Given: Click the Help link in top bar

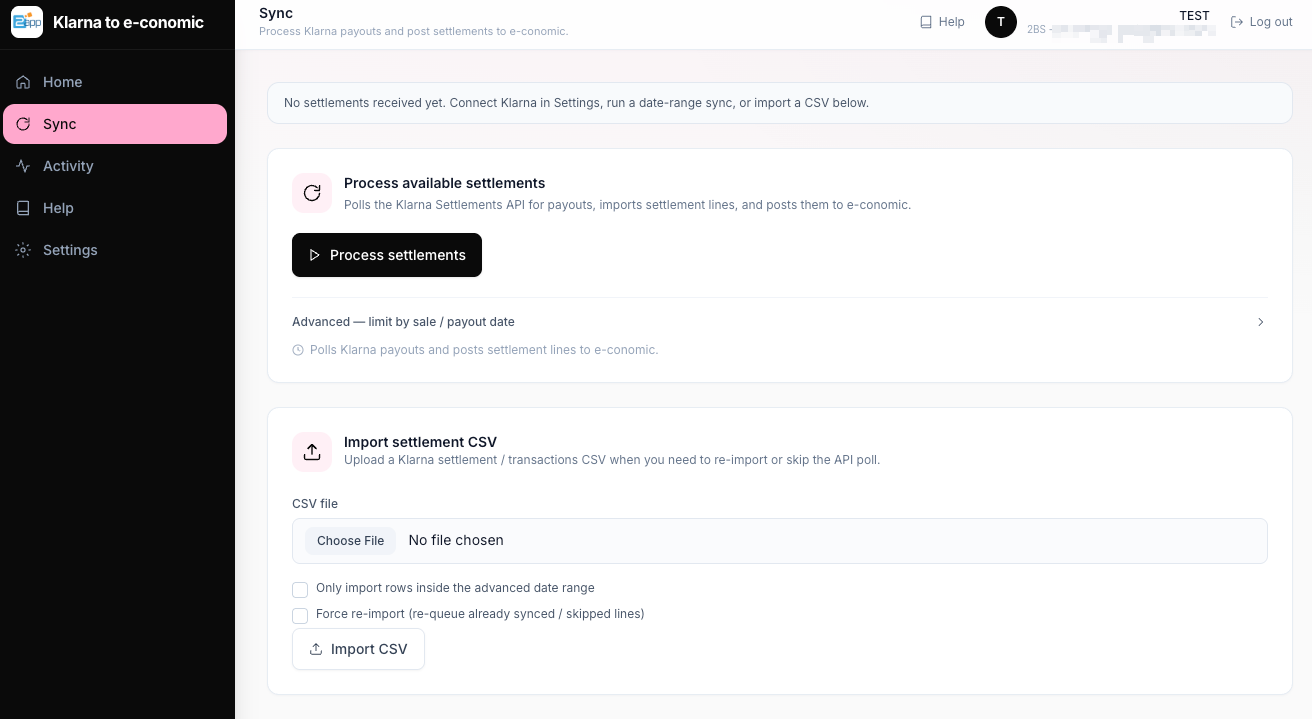Looking at the screenshot, I should (942, 22).
